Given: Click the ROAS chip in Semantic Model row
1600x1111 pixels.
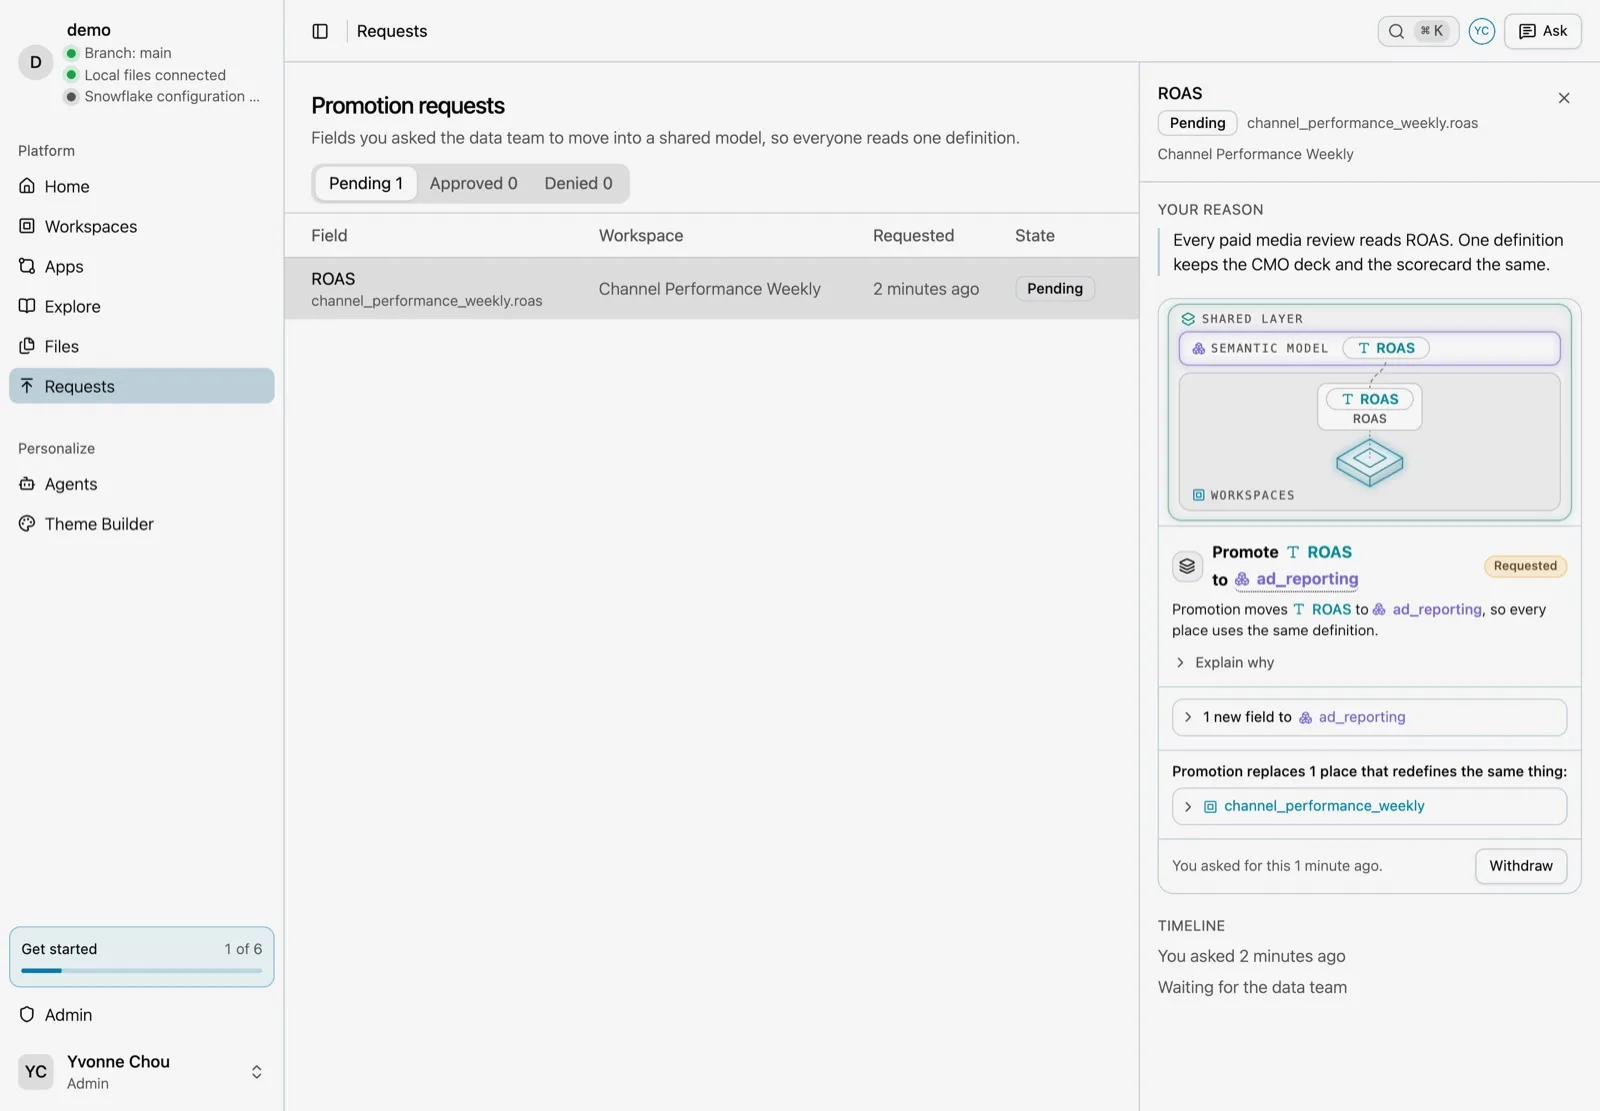Looking at the screenshot, I should 1386,348.
